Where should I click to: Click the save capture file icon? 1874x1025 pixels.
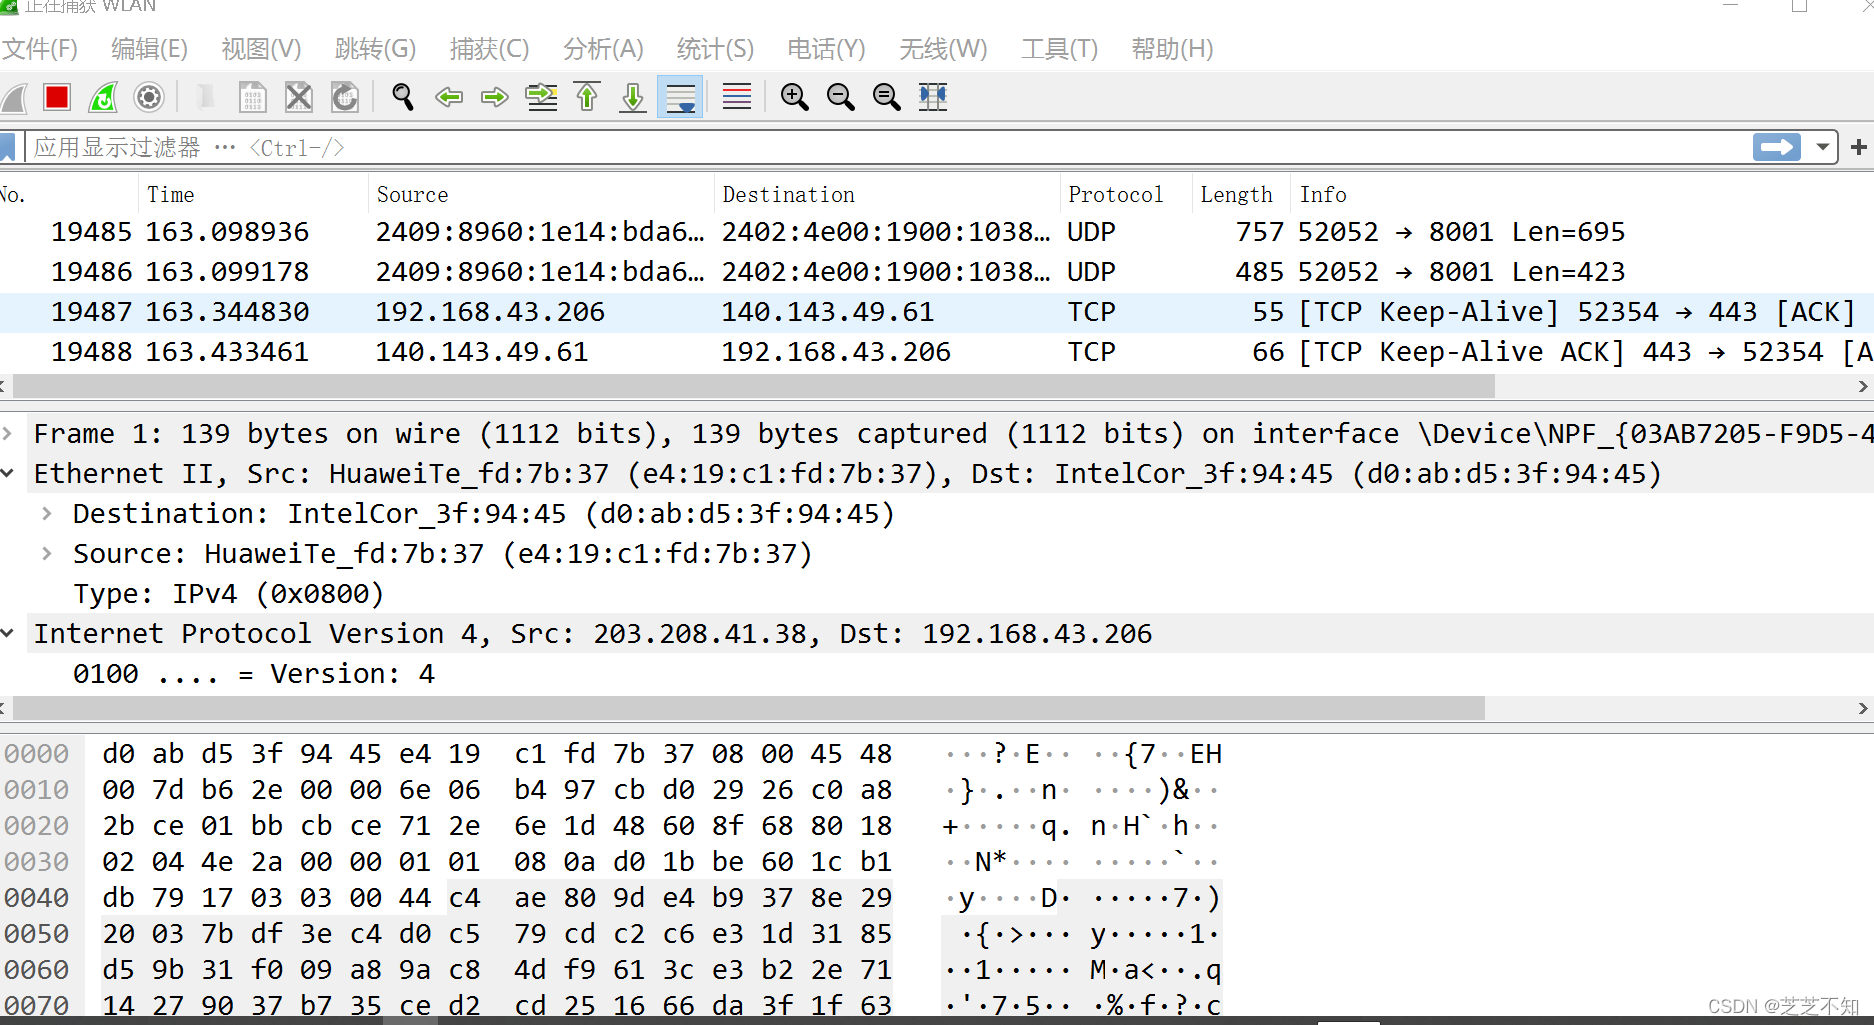click(x=252, y=97)
